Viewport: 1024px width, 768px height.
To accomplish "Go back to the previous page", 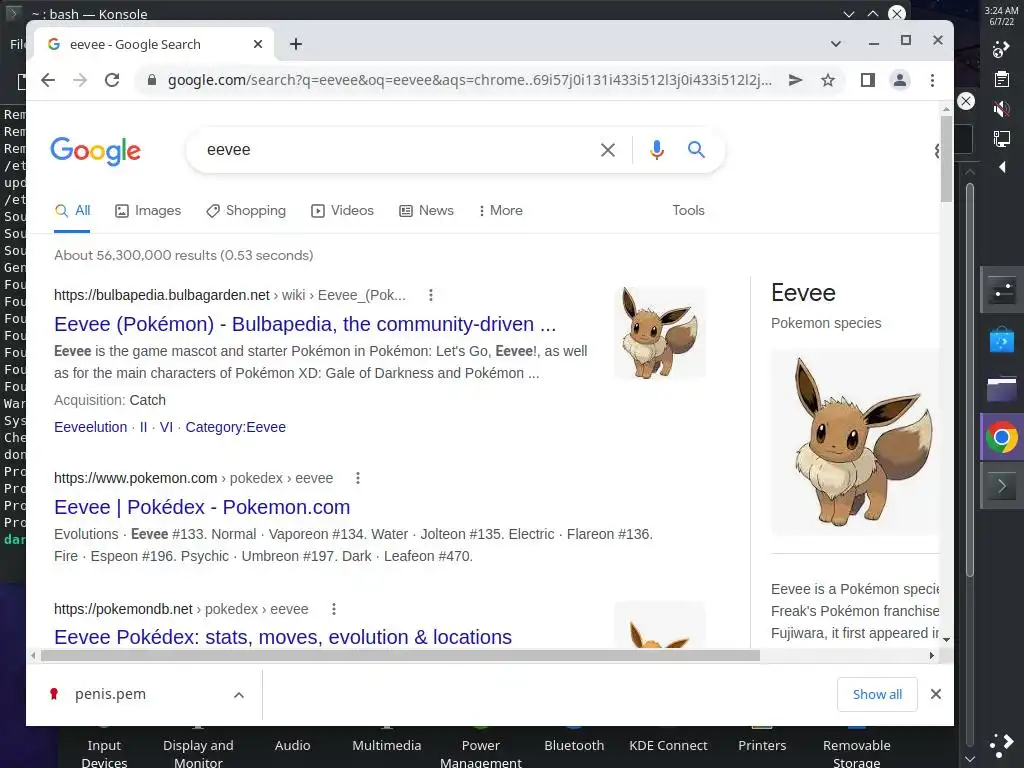I will pos(48,80).
